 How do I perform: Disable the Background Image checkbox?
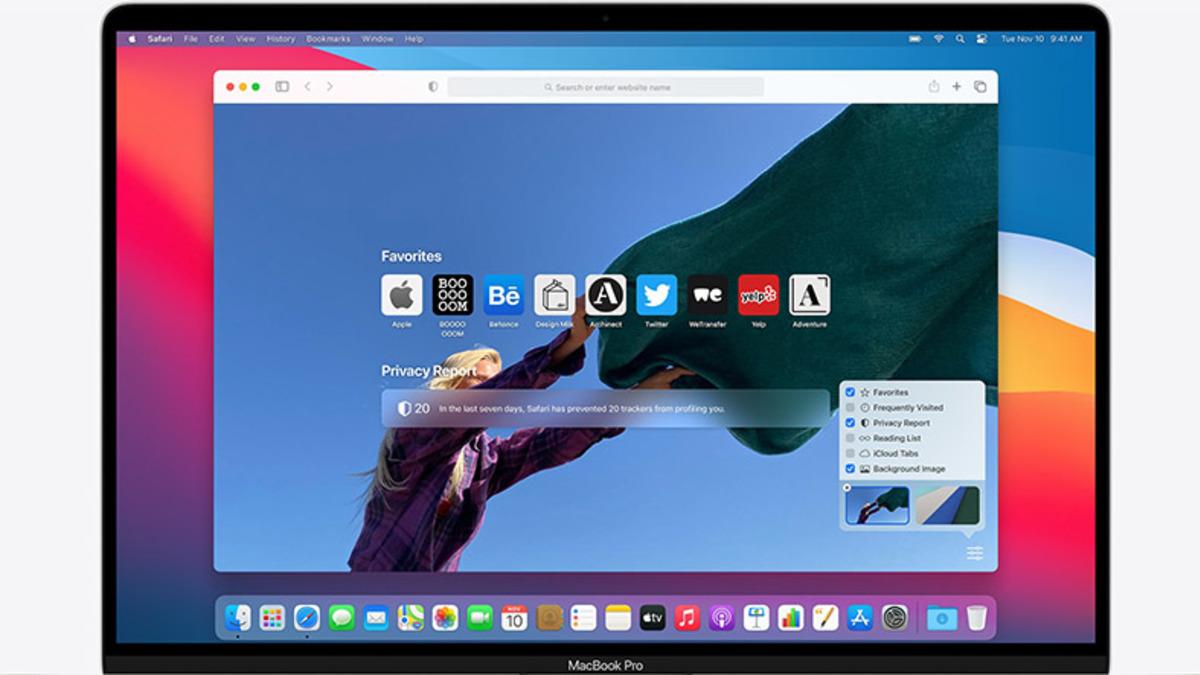point(850,469)
